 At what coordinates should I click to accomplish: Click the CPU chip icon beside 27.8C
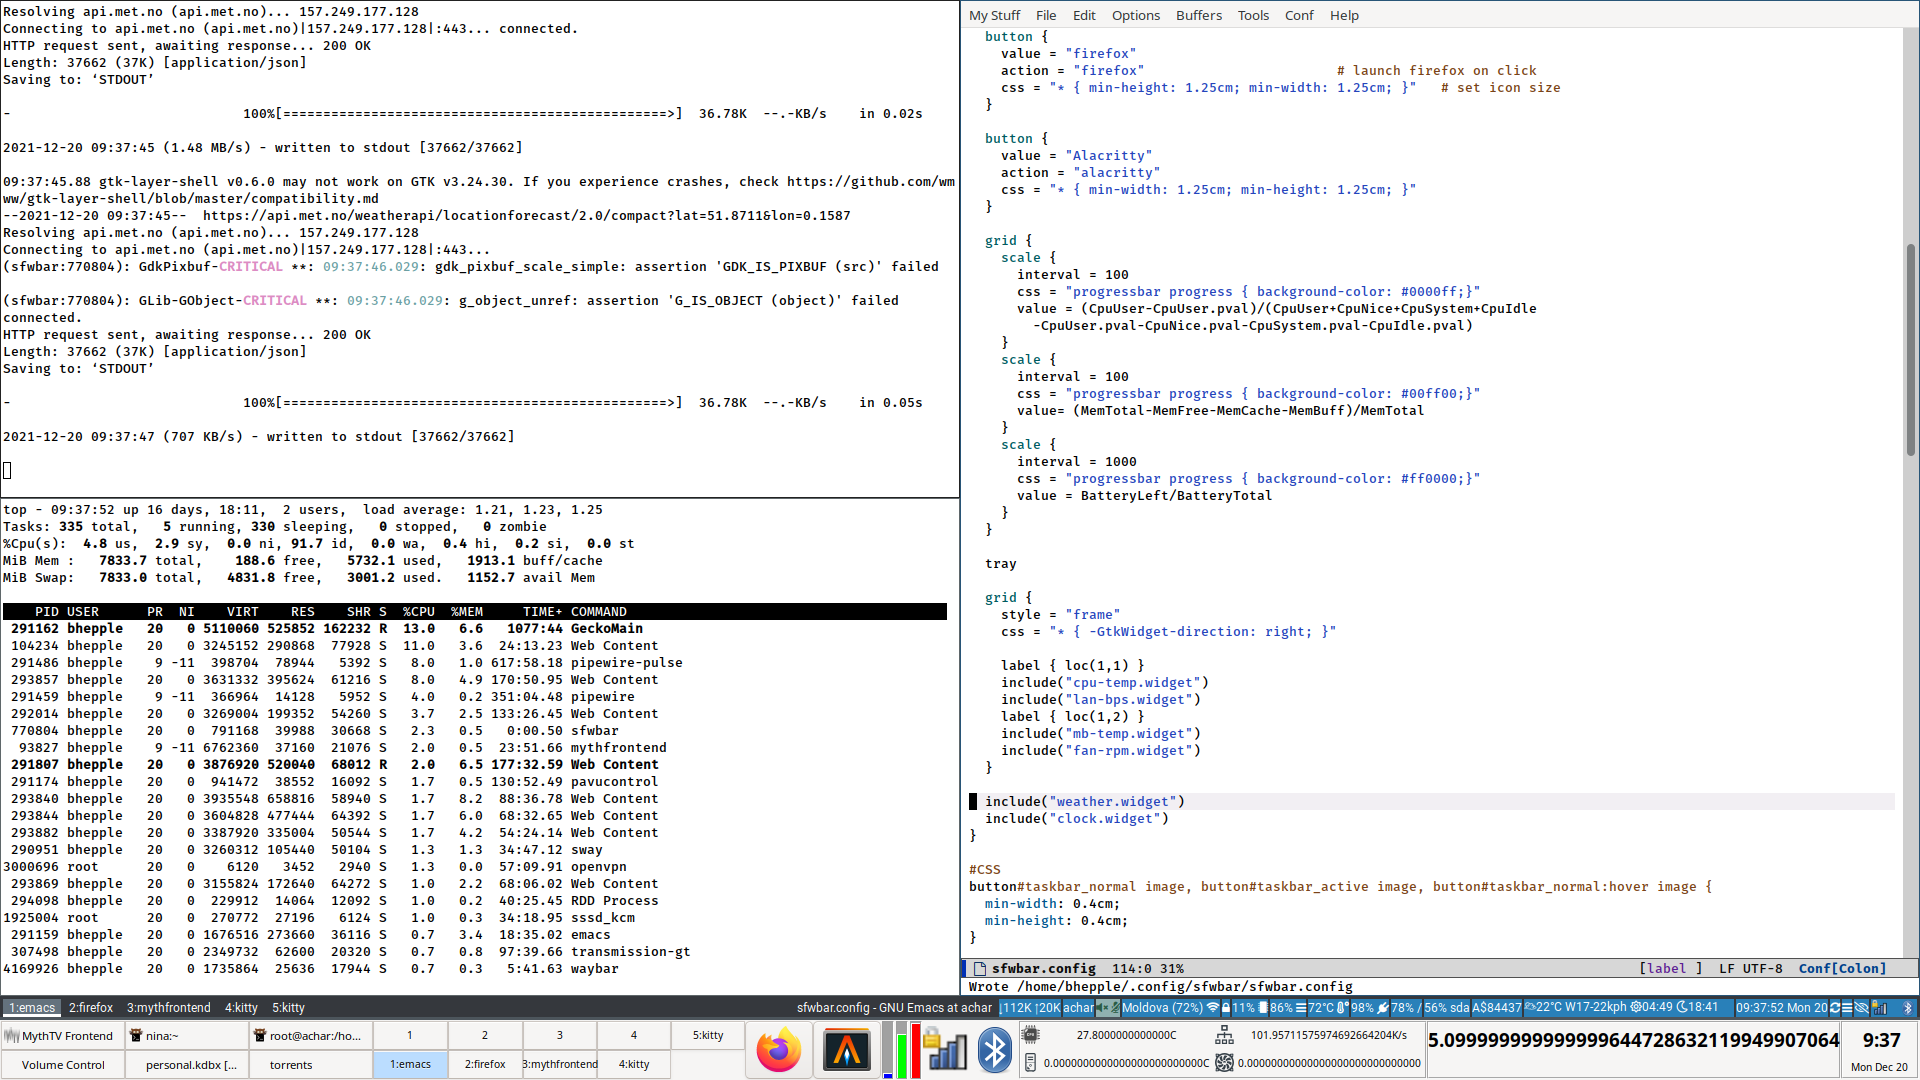(x=1030, y=1035)
